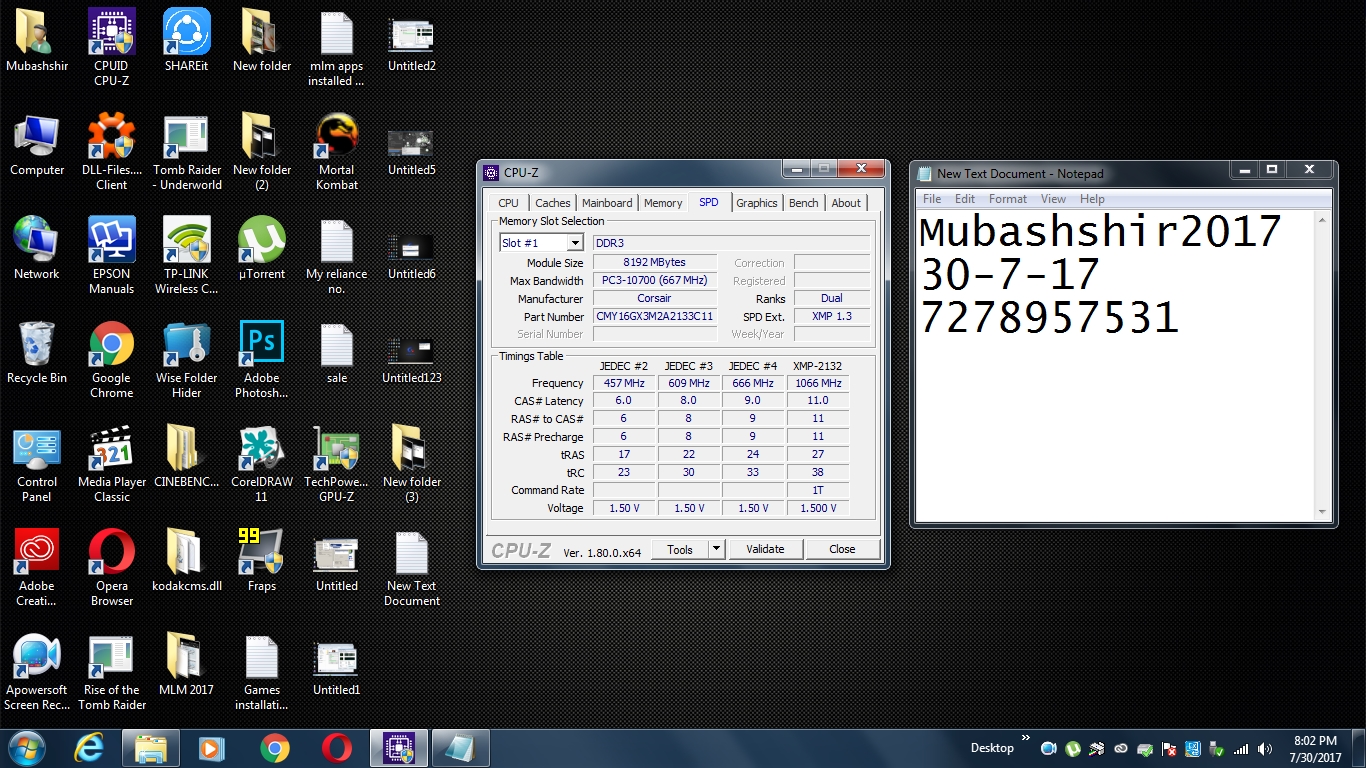
Task: Select the Control Panel desktop icon
Action: 37,463
